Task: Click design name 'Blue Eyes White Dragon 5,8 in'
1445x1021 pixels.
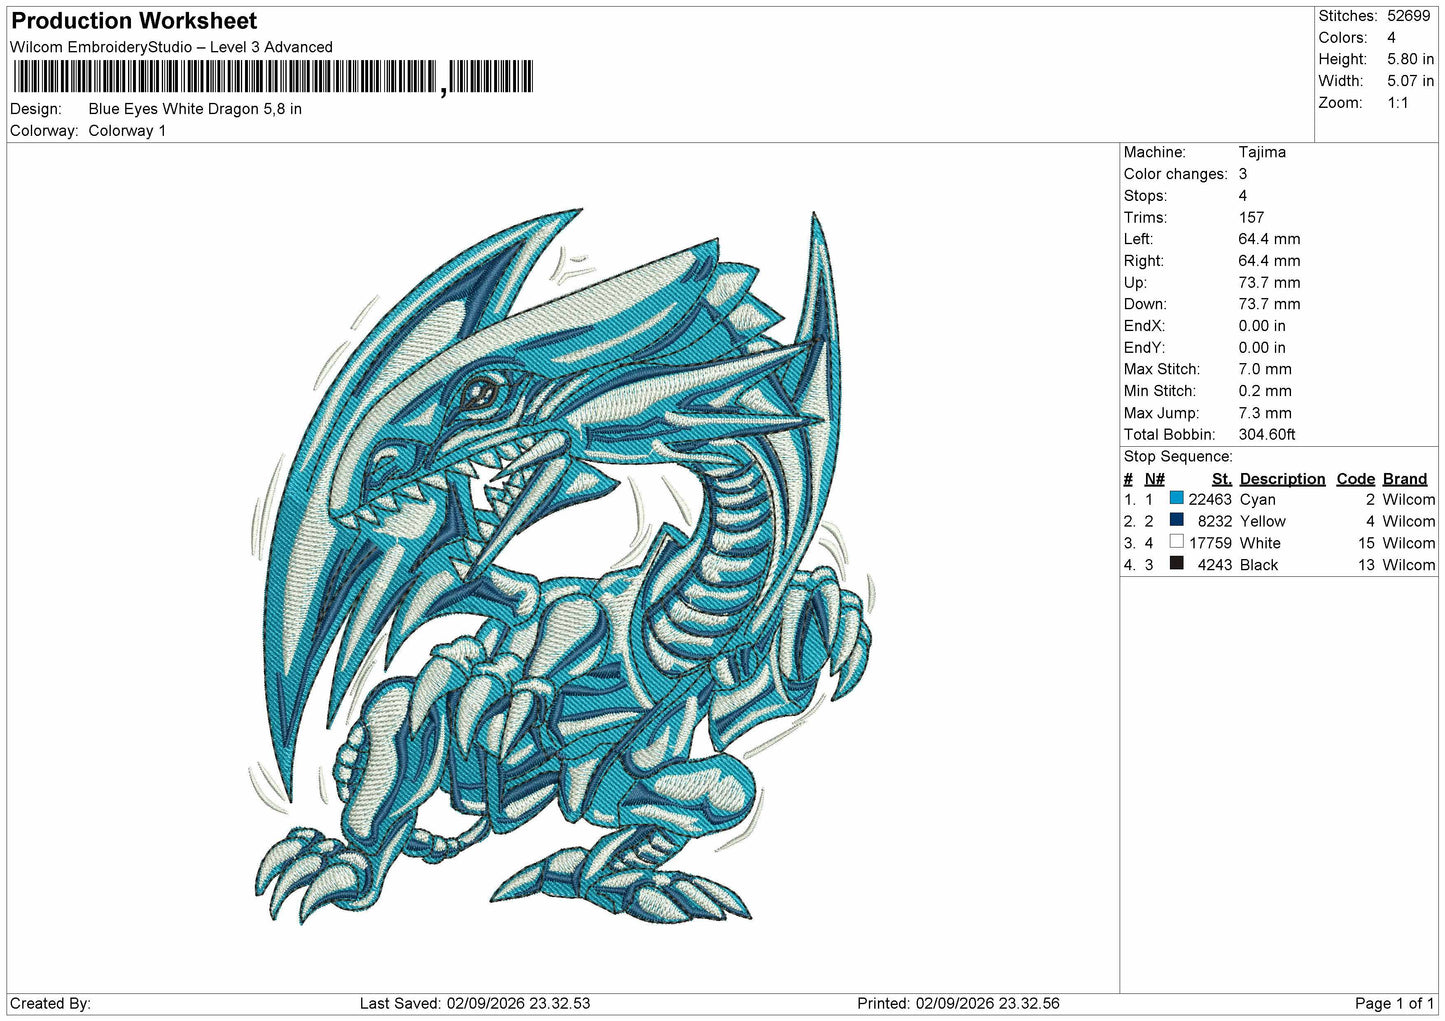Action: coord(195,109)
